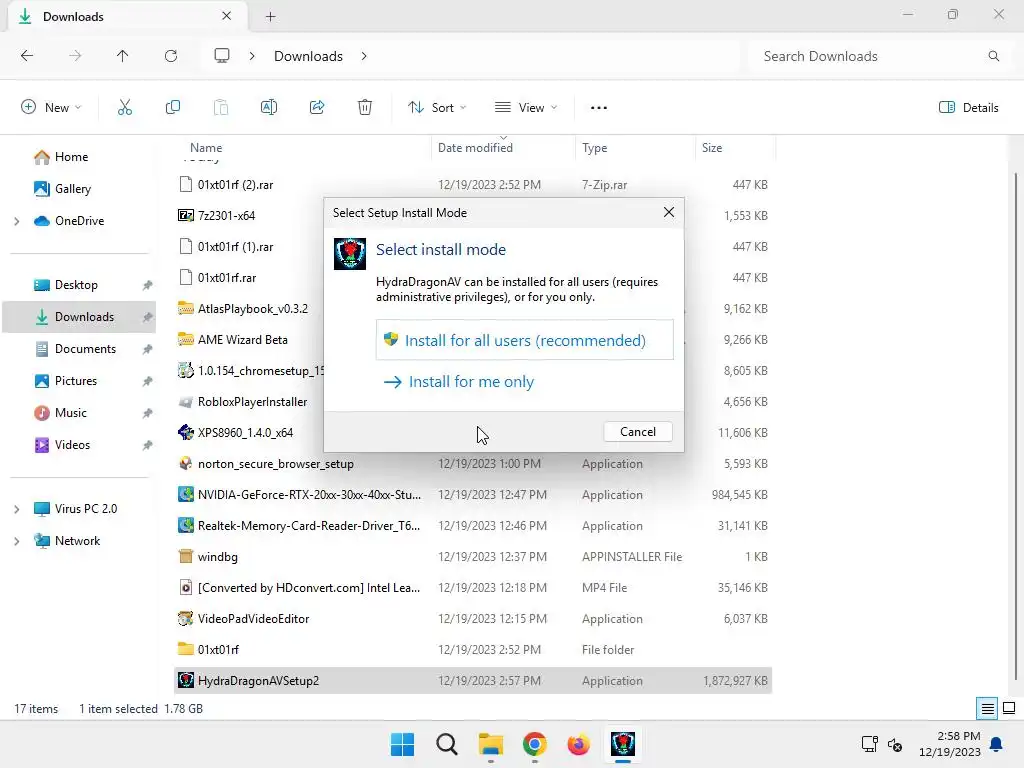Refresh the Downloads folder
The image size is (1024, 768).
point(171,56)
